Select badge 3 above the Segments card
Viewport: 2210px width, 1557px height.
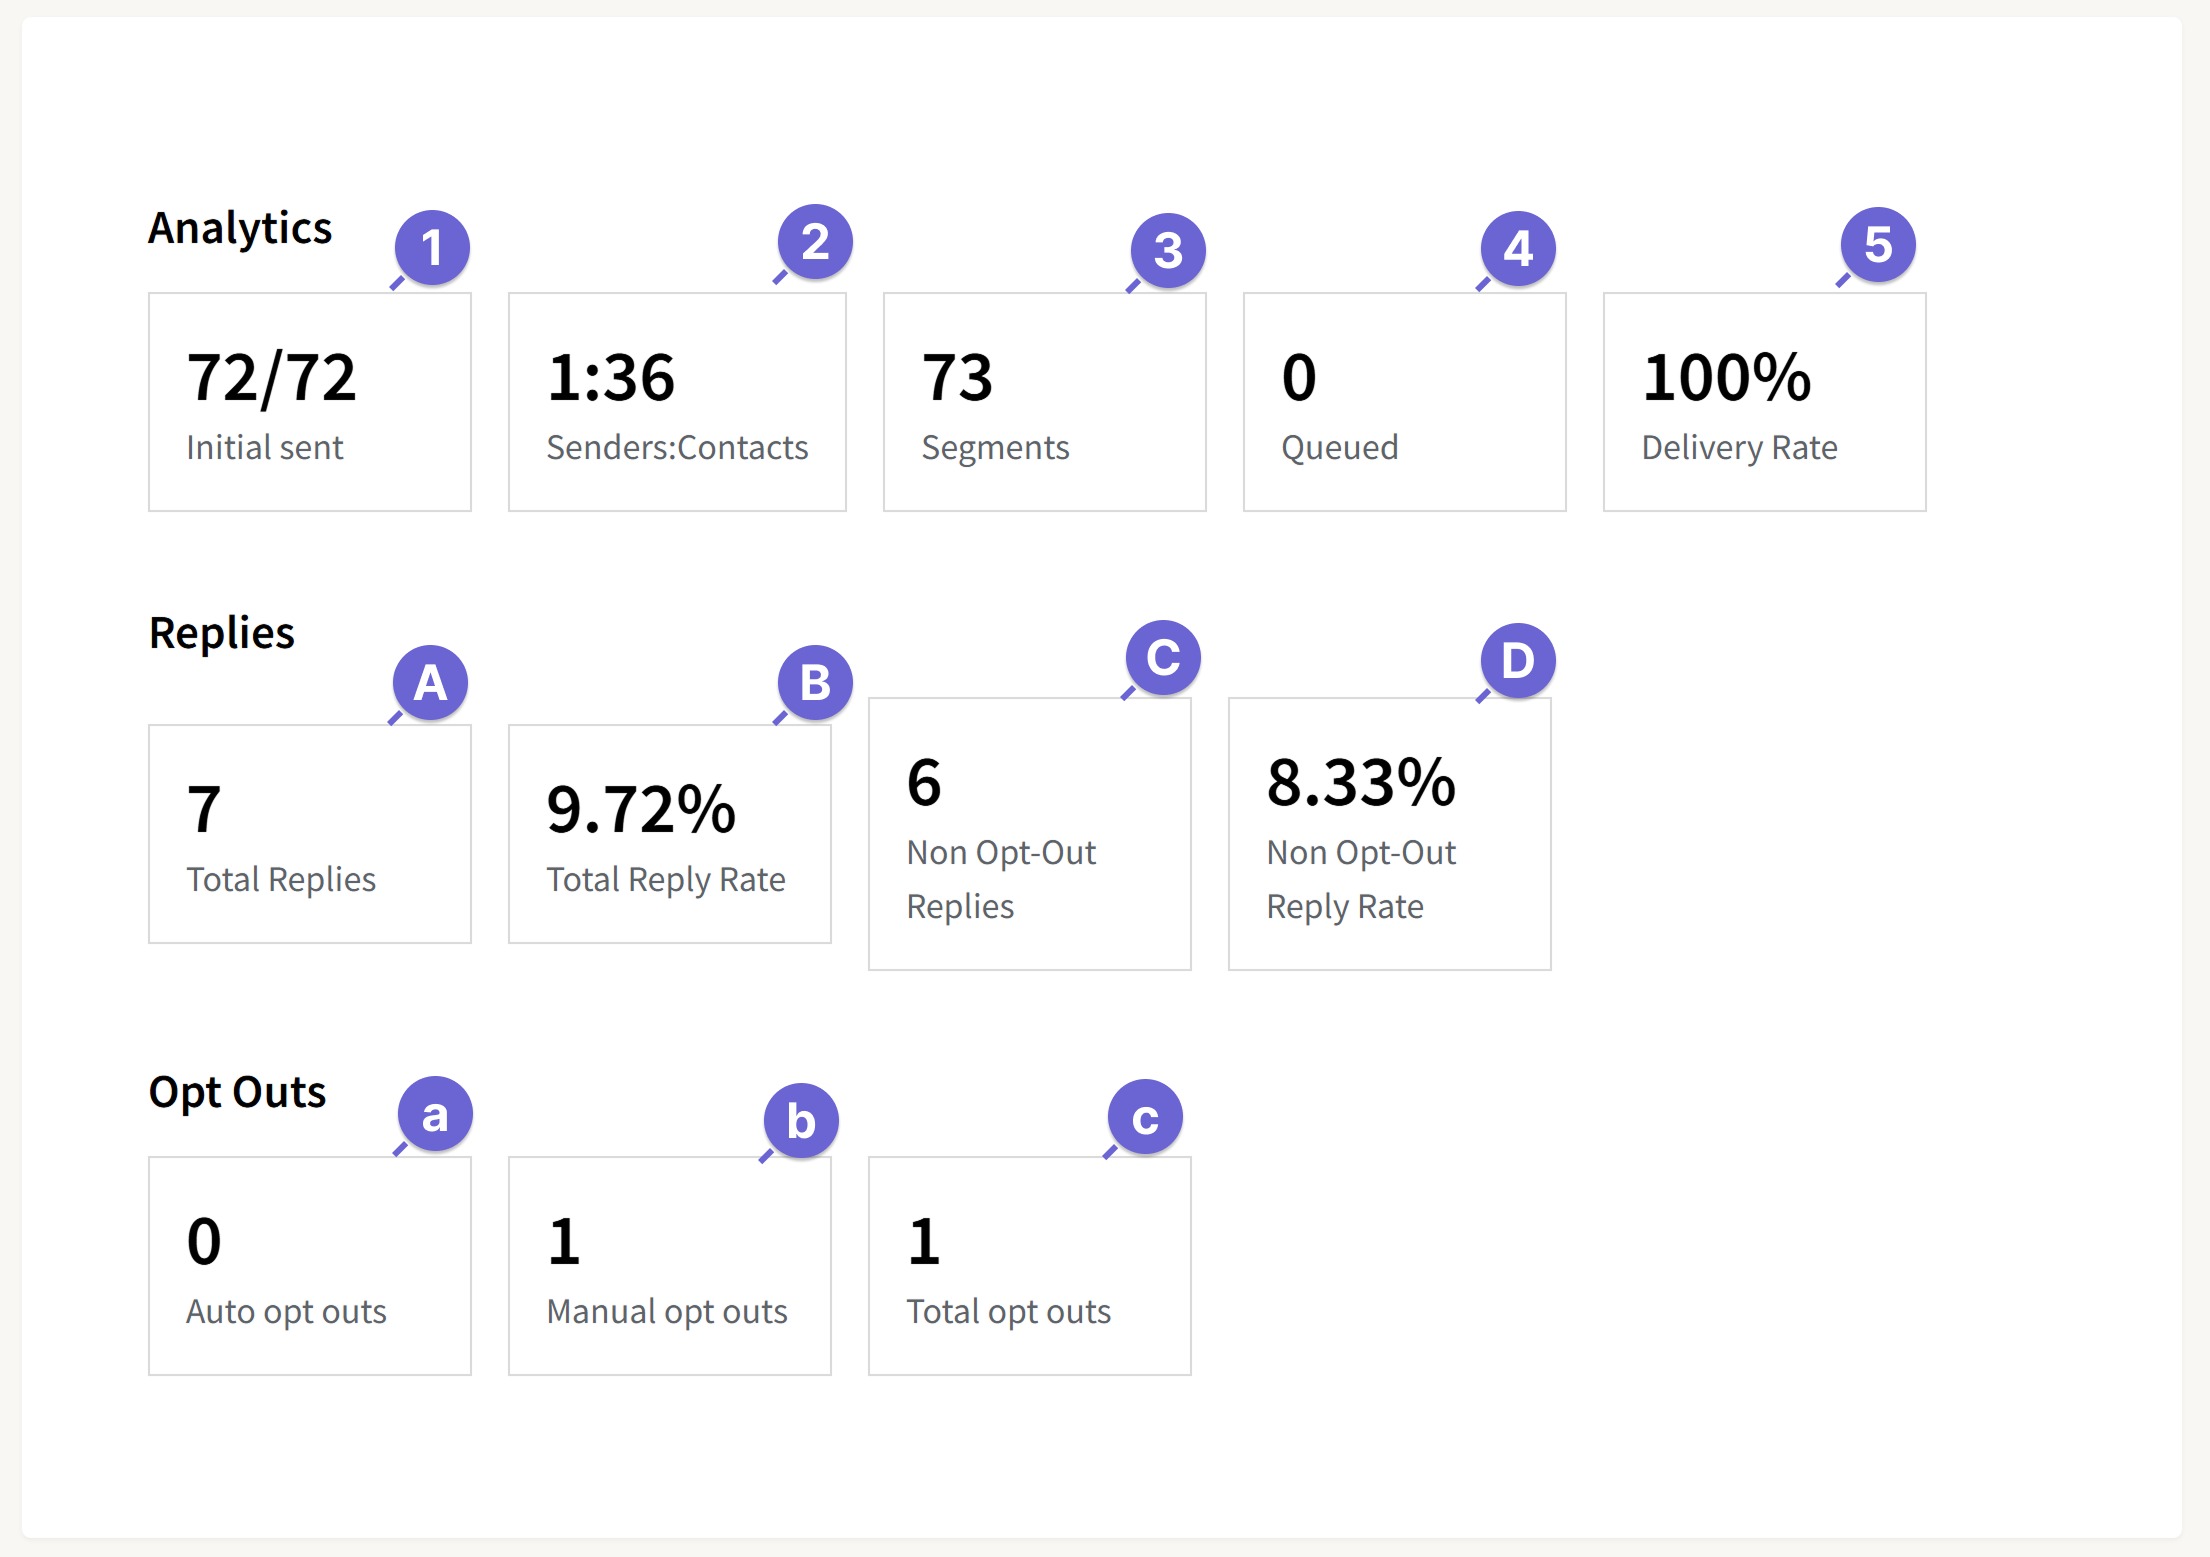point(1168,250)
